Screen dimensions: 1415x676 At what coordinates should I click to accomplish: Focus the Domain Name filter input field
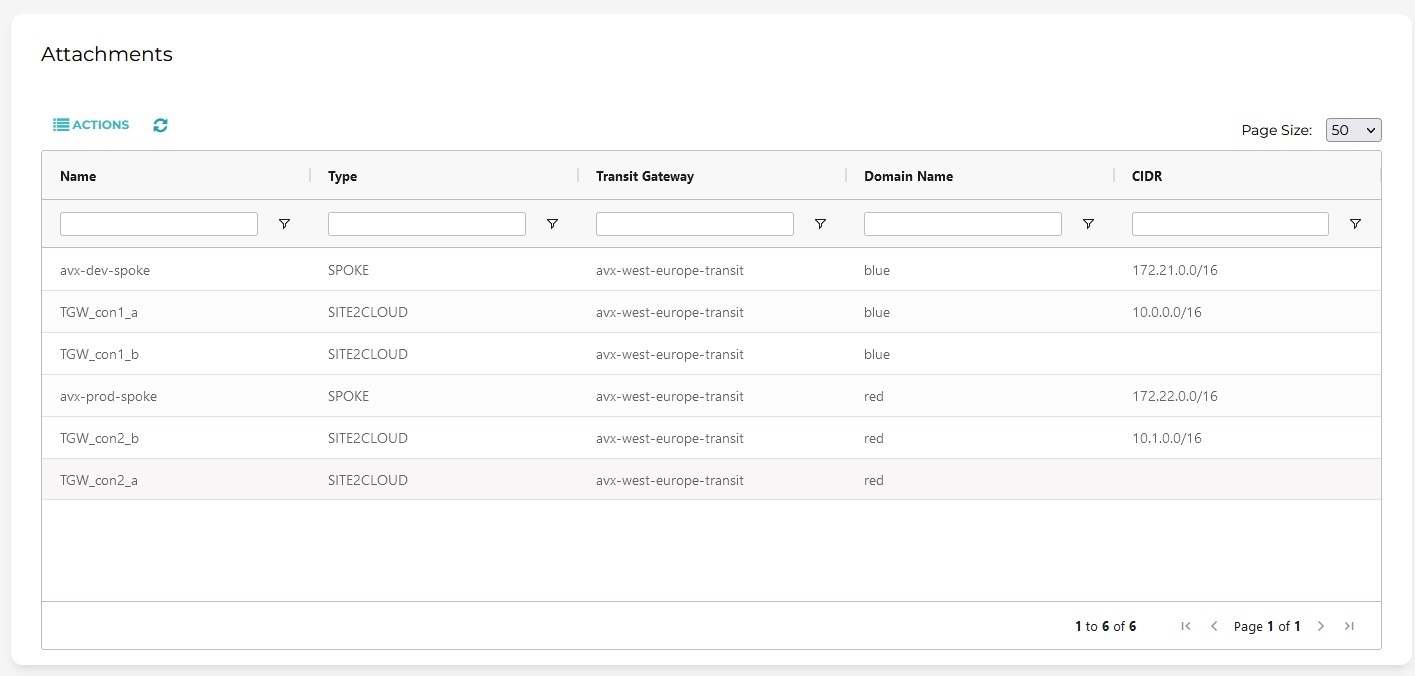click(963, 224)
